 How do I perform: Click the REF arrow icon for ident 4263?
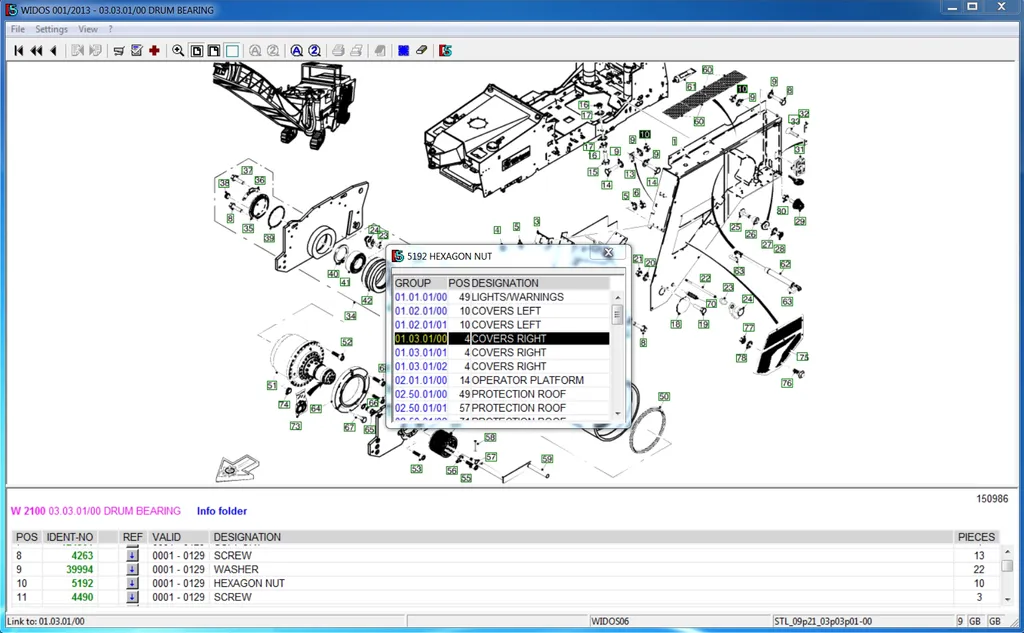point(132,555)
